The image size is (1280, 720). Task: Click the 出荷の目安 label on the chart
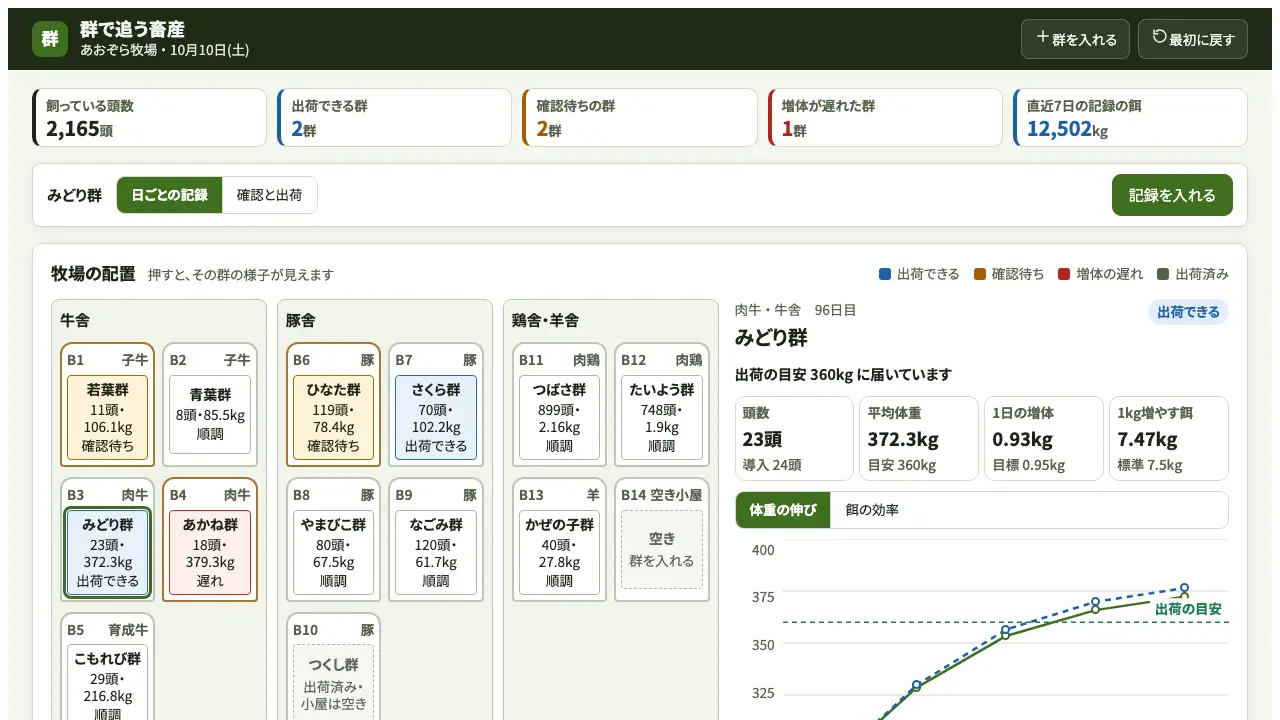(1188, 609)
